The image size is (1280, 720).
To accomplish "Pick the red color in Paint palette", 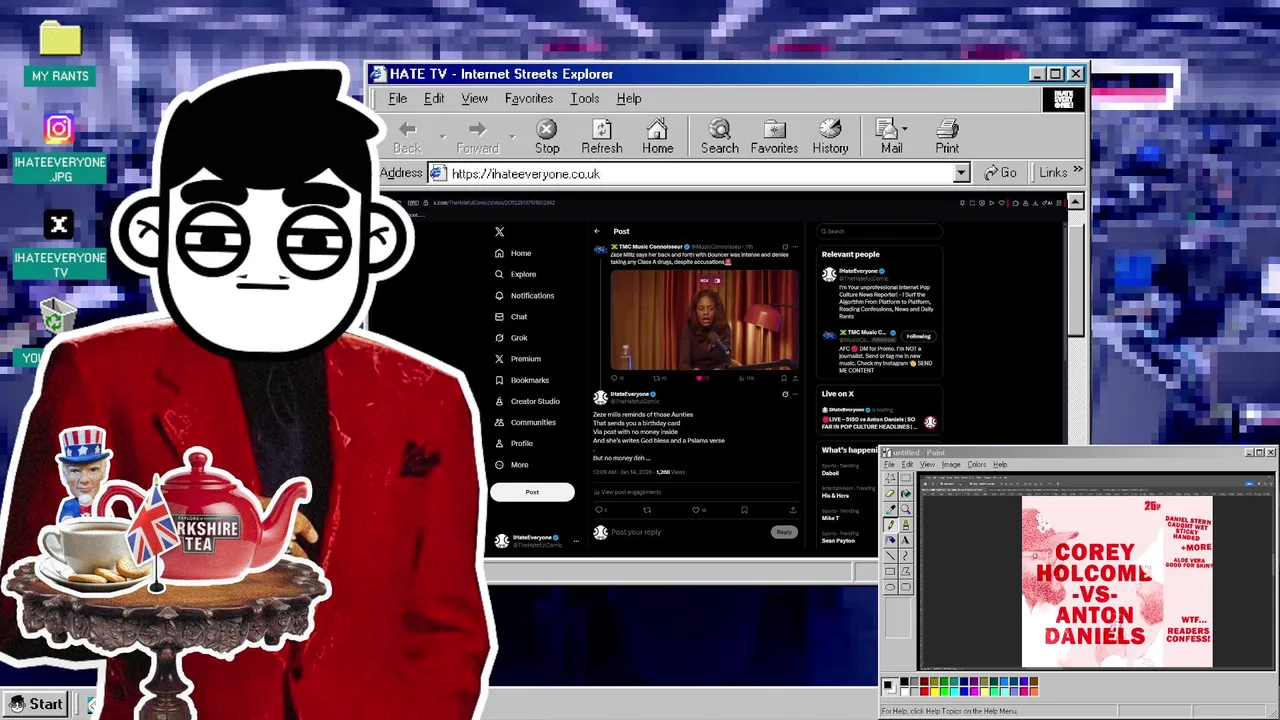I will pos(924,691).
